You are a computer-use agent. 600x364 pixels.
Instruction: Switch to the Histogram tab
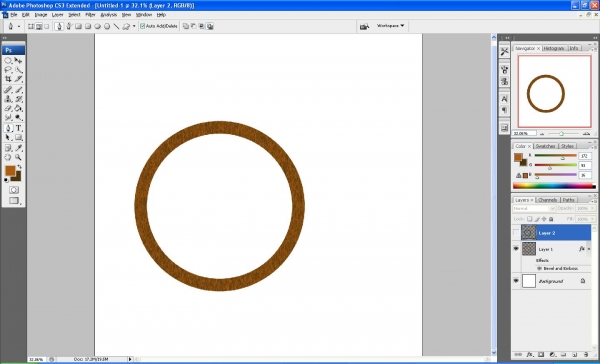[554, 49]
